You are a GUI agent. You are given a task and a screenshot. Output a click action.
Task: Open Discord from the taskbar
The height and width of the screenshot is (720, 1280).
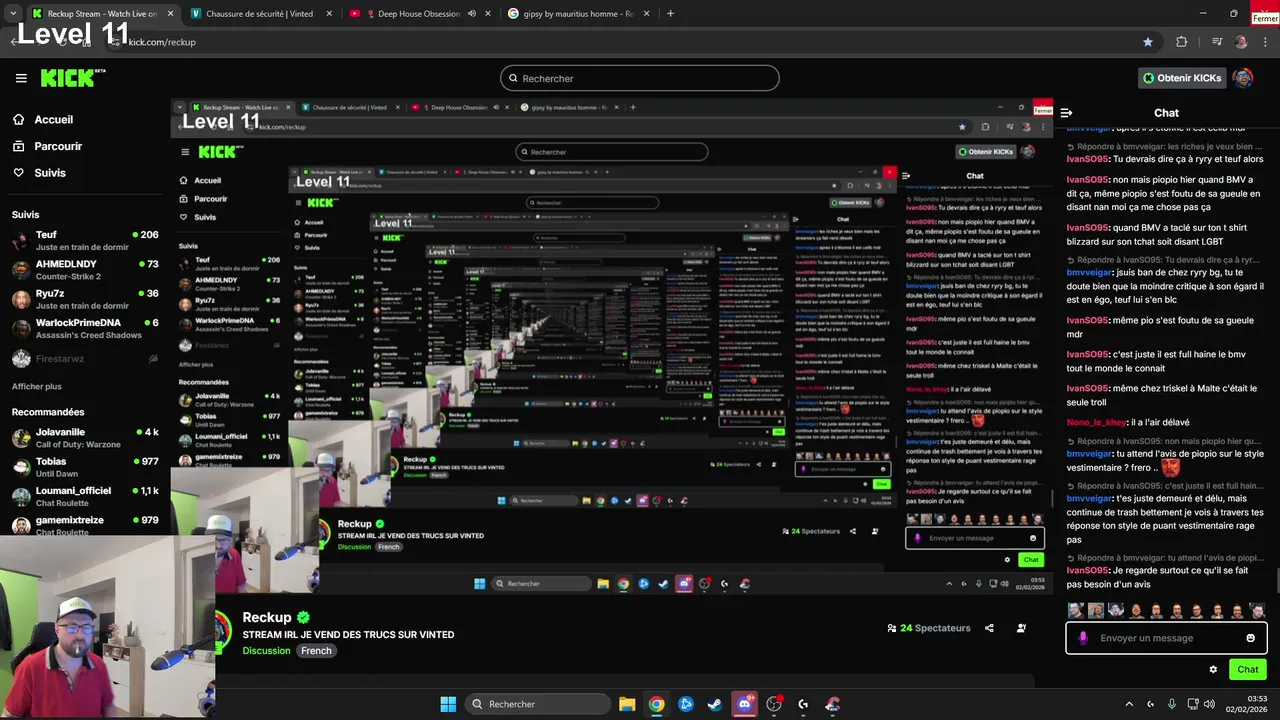[x=744, y=704]
